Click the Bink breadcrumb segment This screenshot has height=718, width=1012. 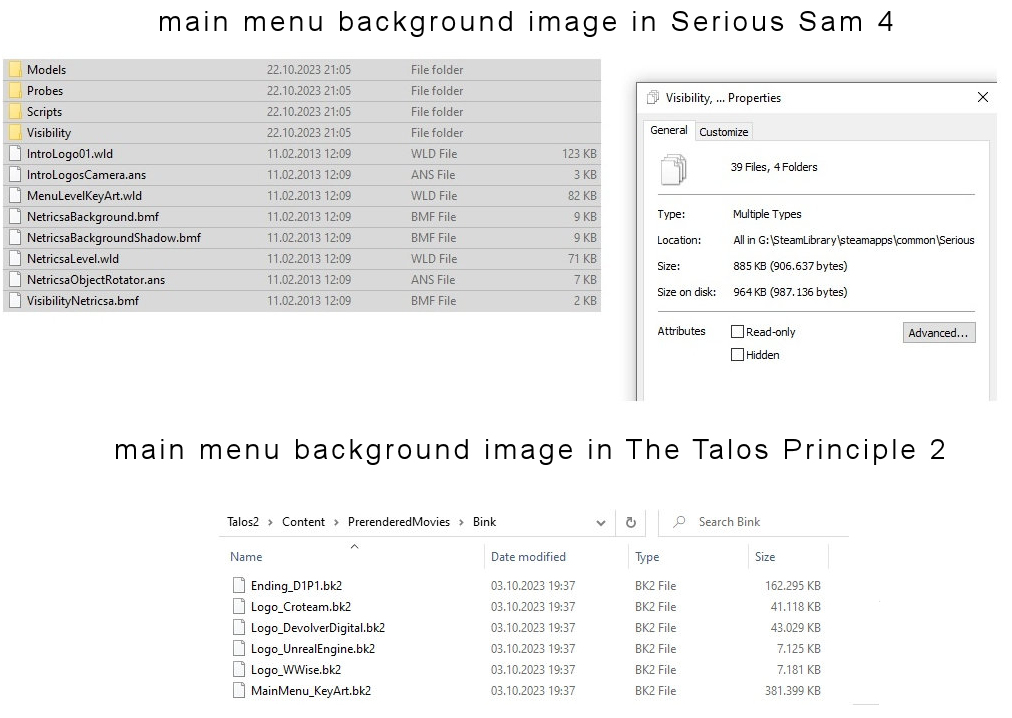pyautogui.click(x=484, y=522)
